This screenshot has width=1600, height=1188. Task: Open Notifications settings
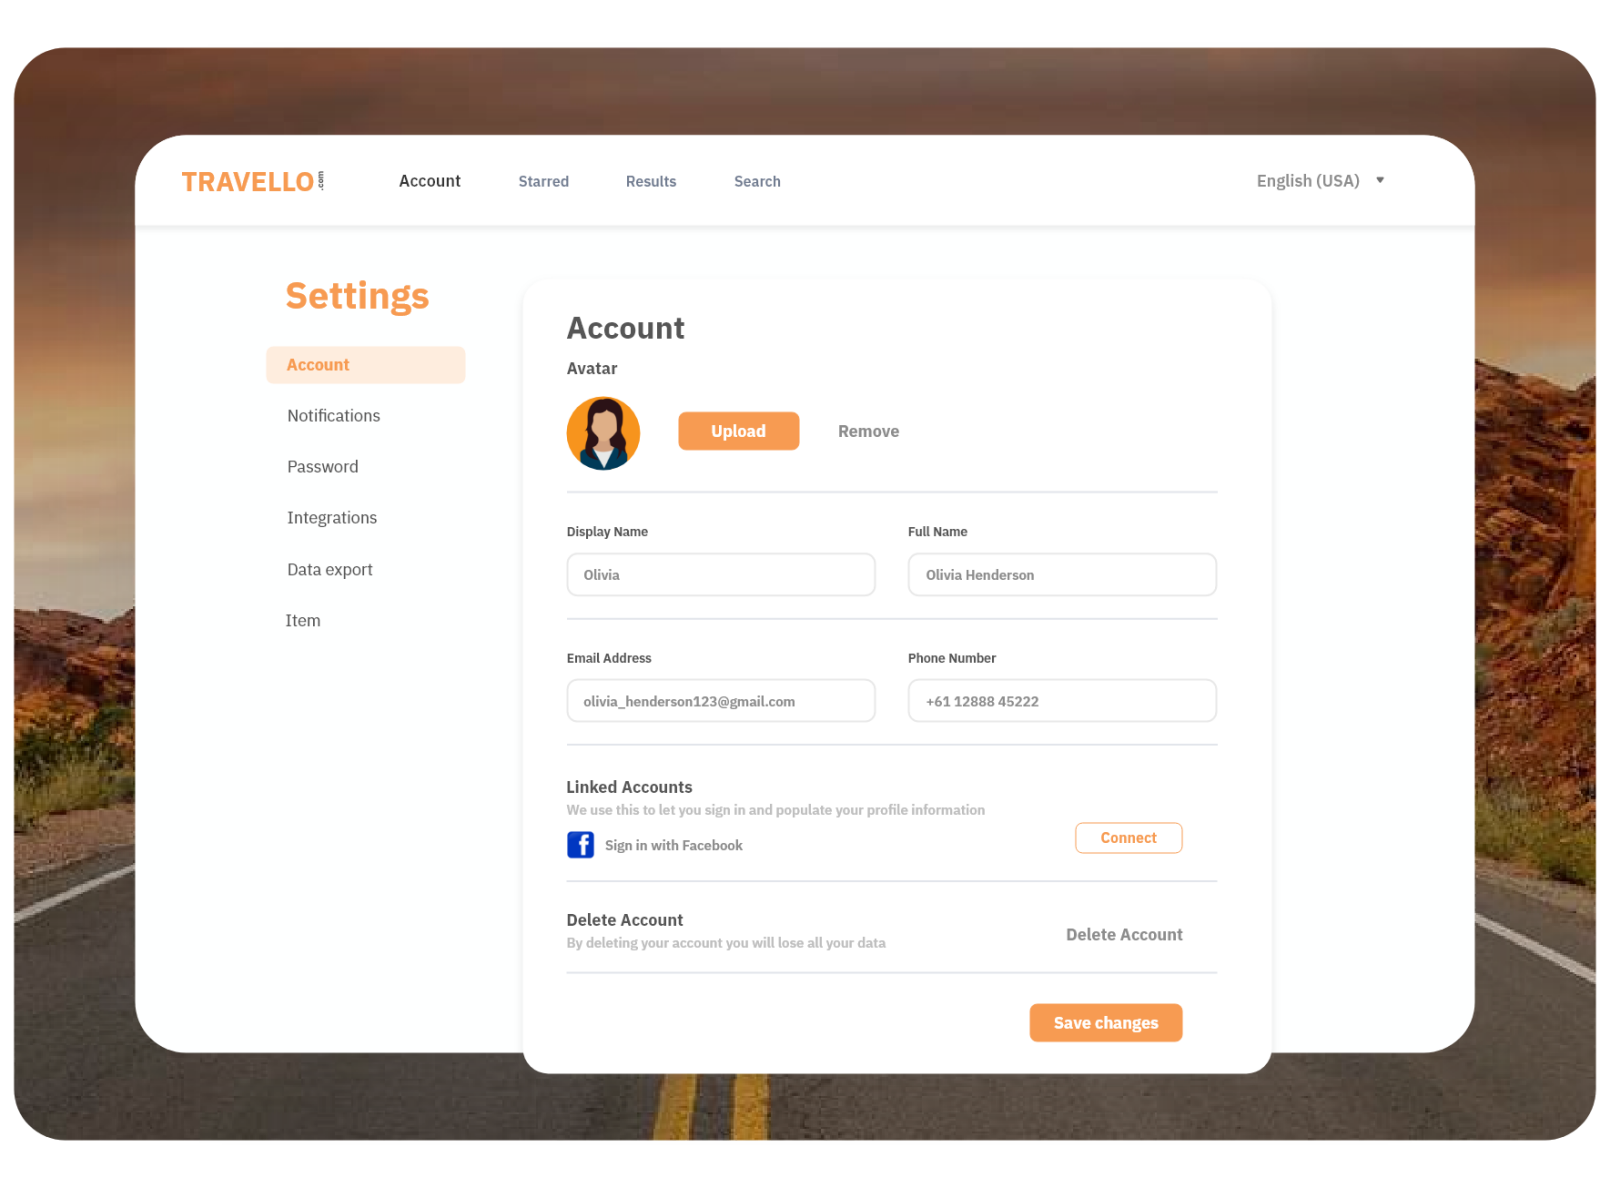[333, 415]
